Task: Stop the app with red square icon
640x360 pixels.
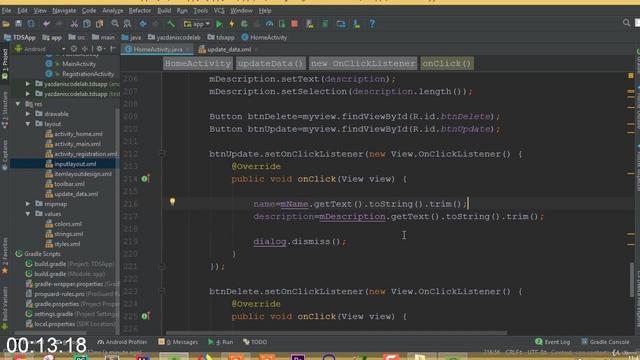Action: (294, 24)
